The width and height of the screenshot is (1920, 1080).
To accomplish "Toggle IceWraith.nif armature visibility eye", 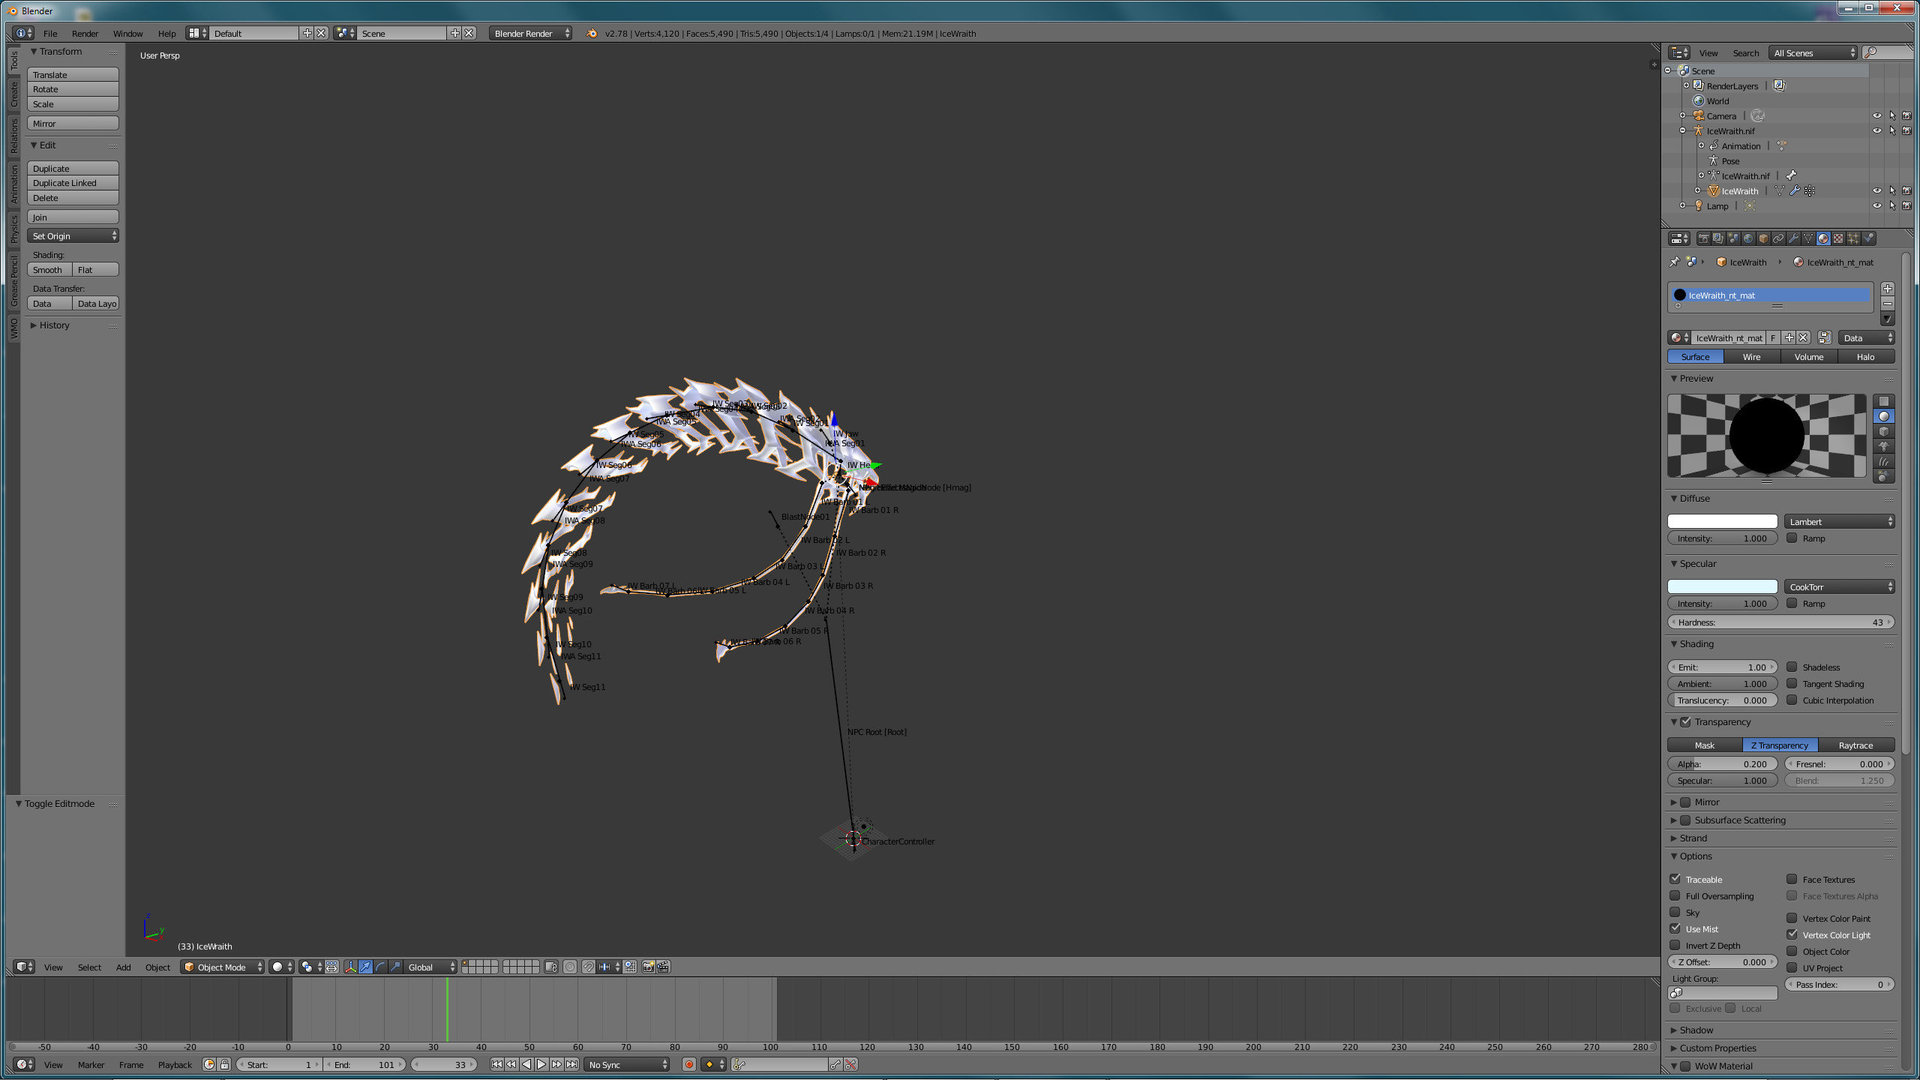I will [1876, 131].
